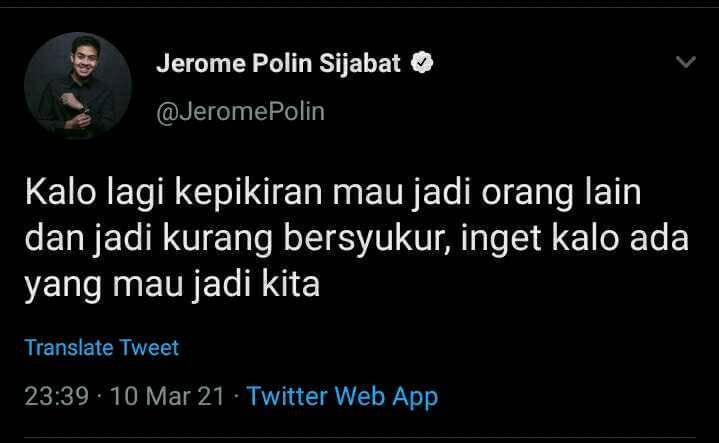Click the tweet's first line starting with Kalo

[333, 193]
